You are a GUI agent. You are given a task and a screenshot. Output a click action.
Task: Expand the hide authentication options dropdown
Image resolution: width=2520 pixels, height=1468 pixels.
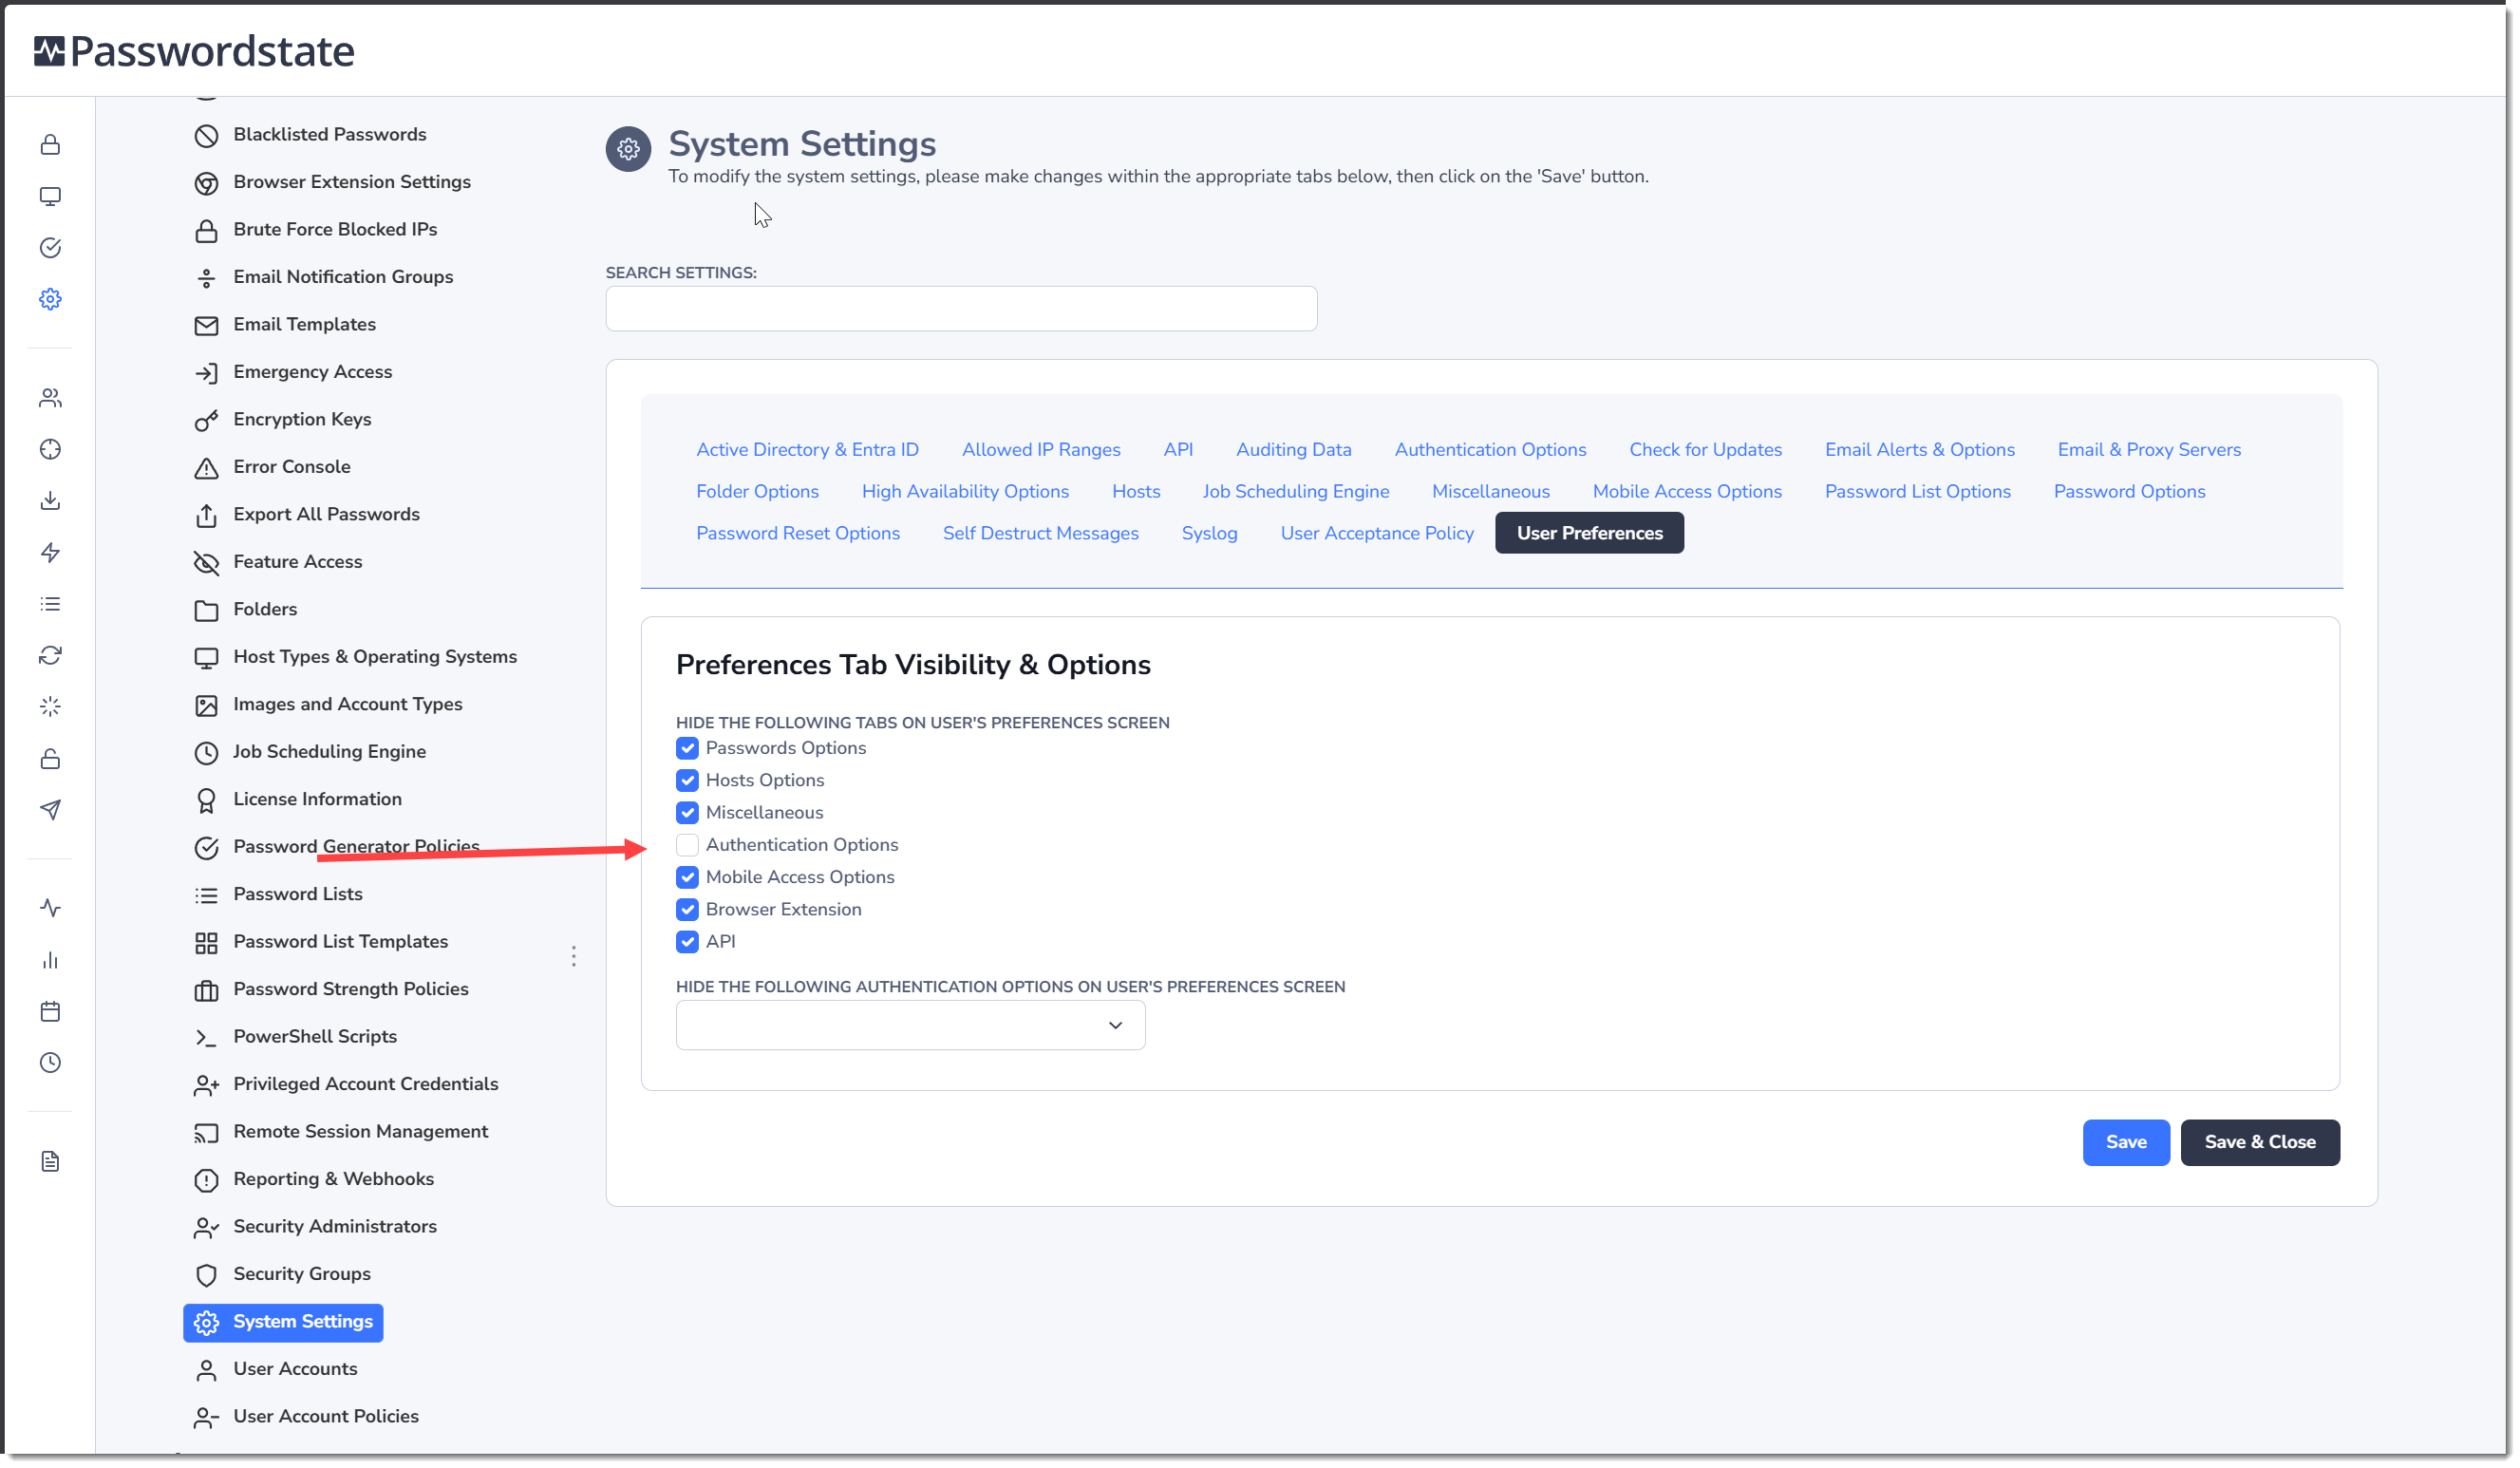click(910, 1026)
